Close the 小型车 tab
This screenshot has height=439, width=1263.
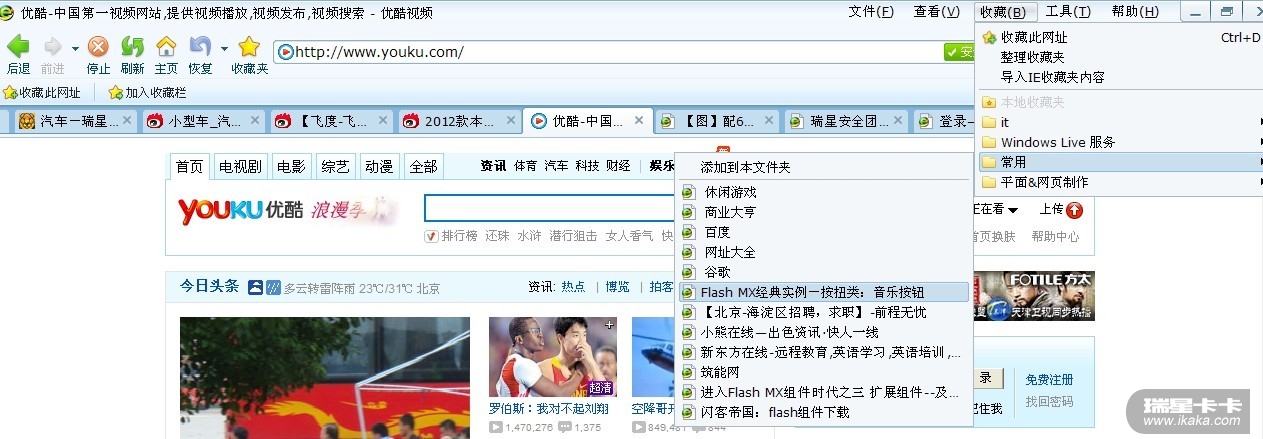coord(254,121)
